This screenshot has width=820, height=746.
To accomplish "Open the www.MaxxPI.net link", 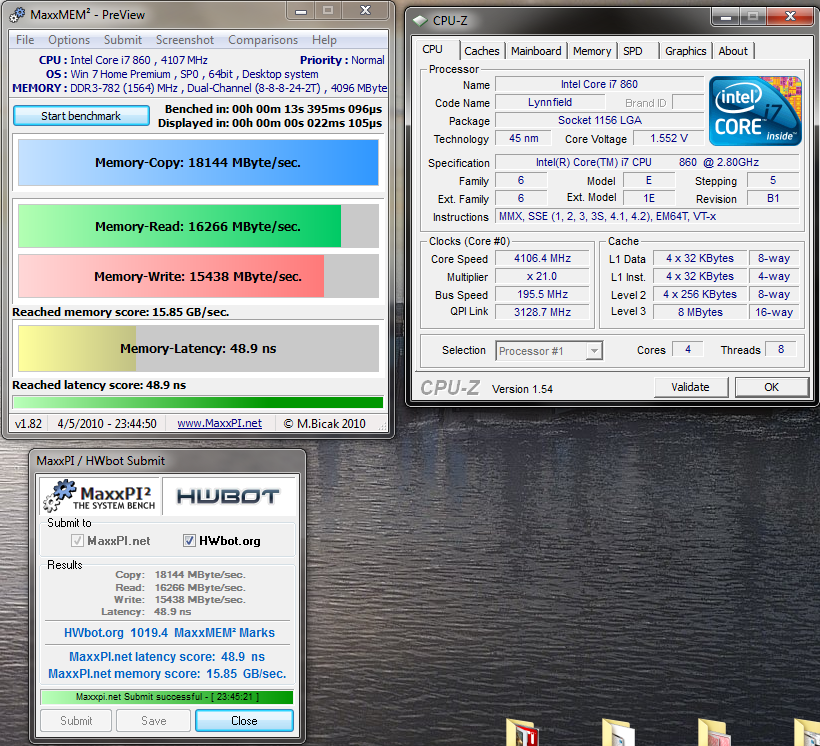I will [x=220, y=423].
